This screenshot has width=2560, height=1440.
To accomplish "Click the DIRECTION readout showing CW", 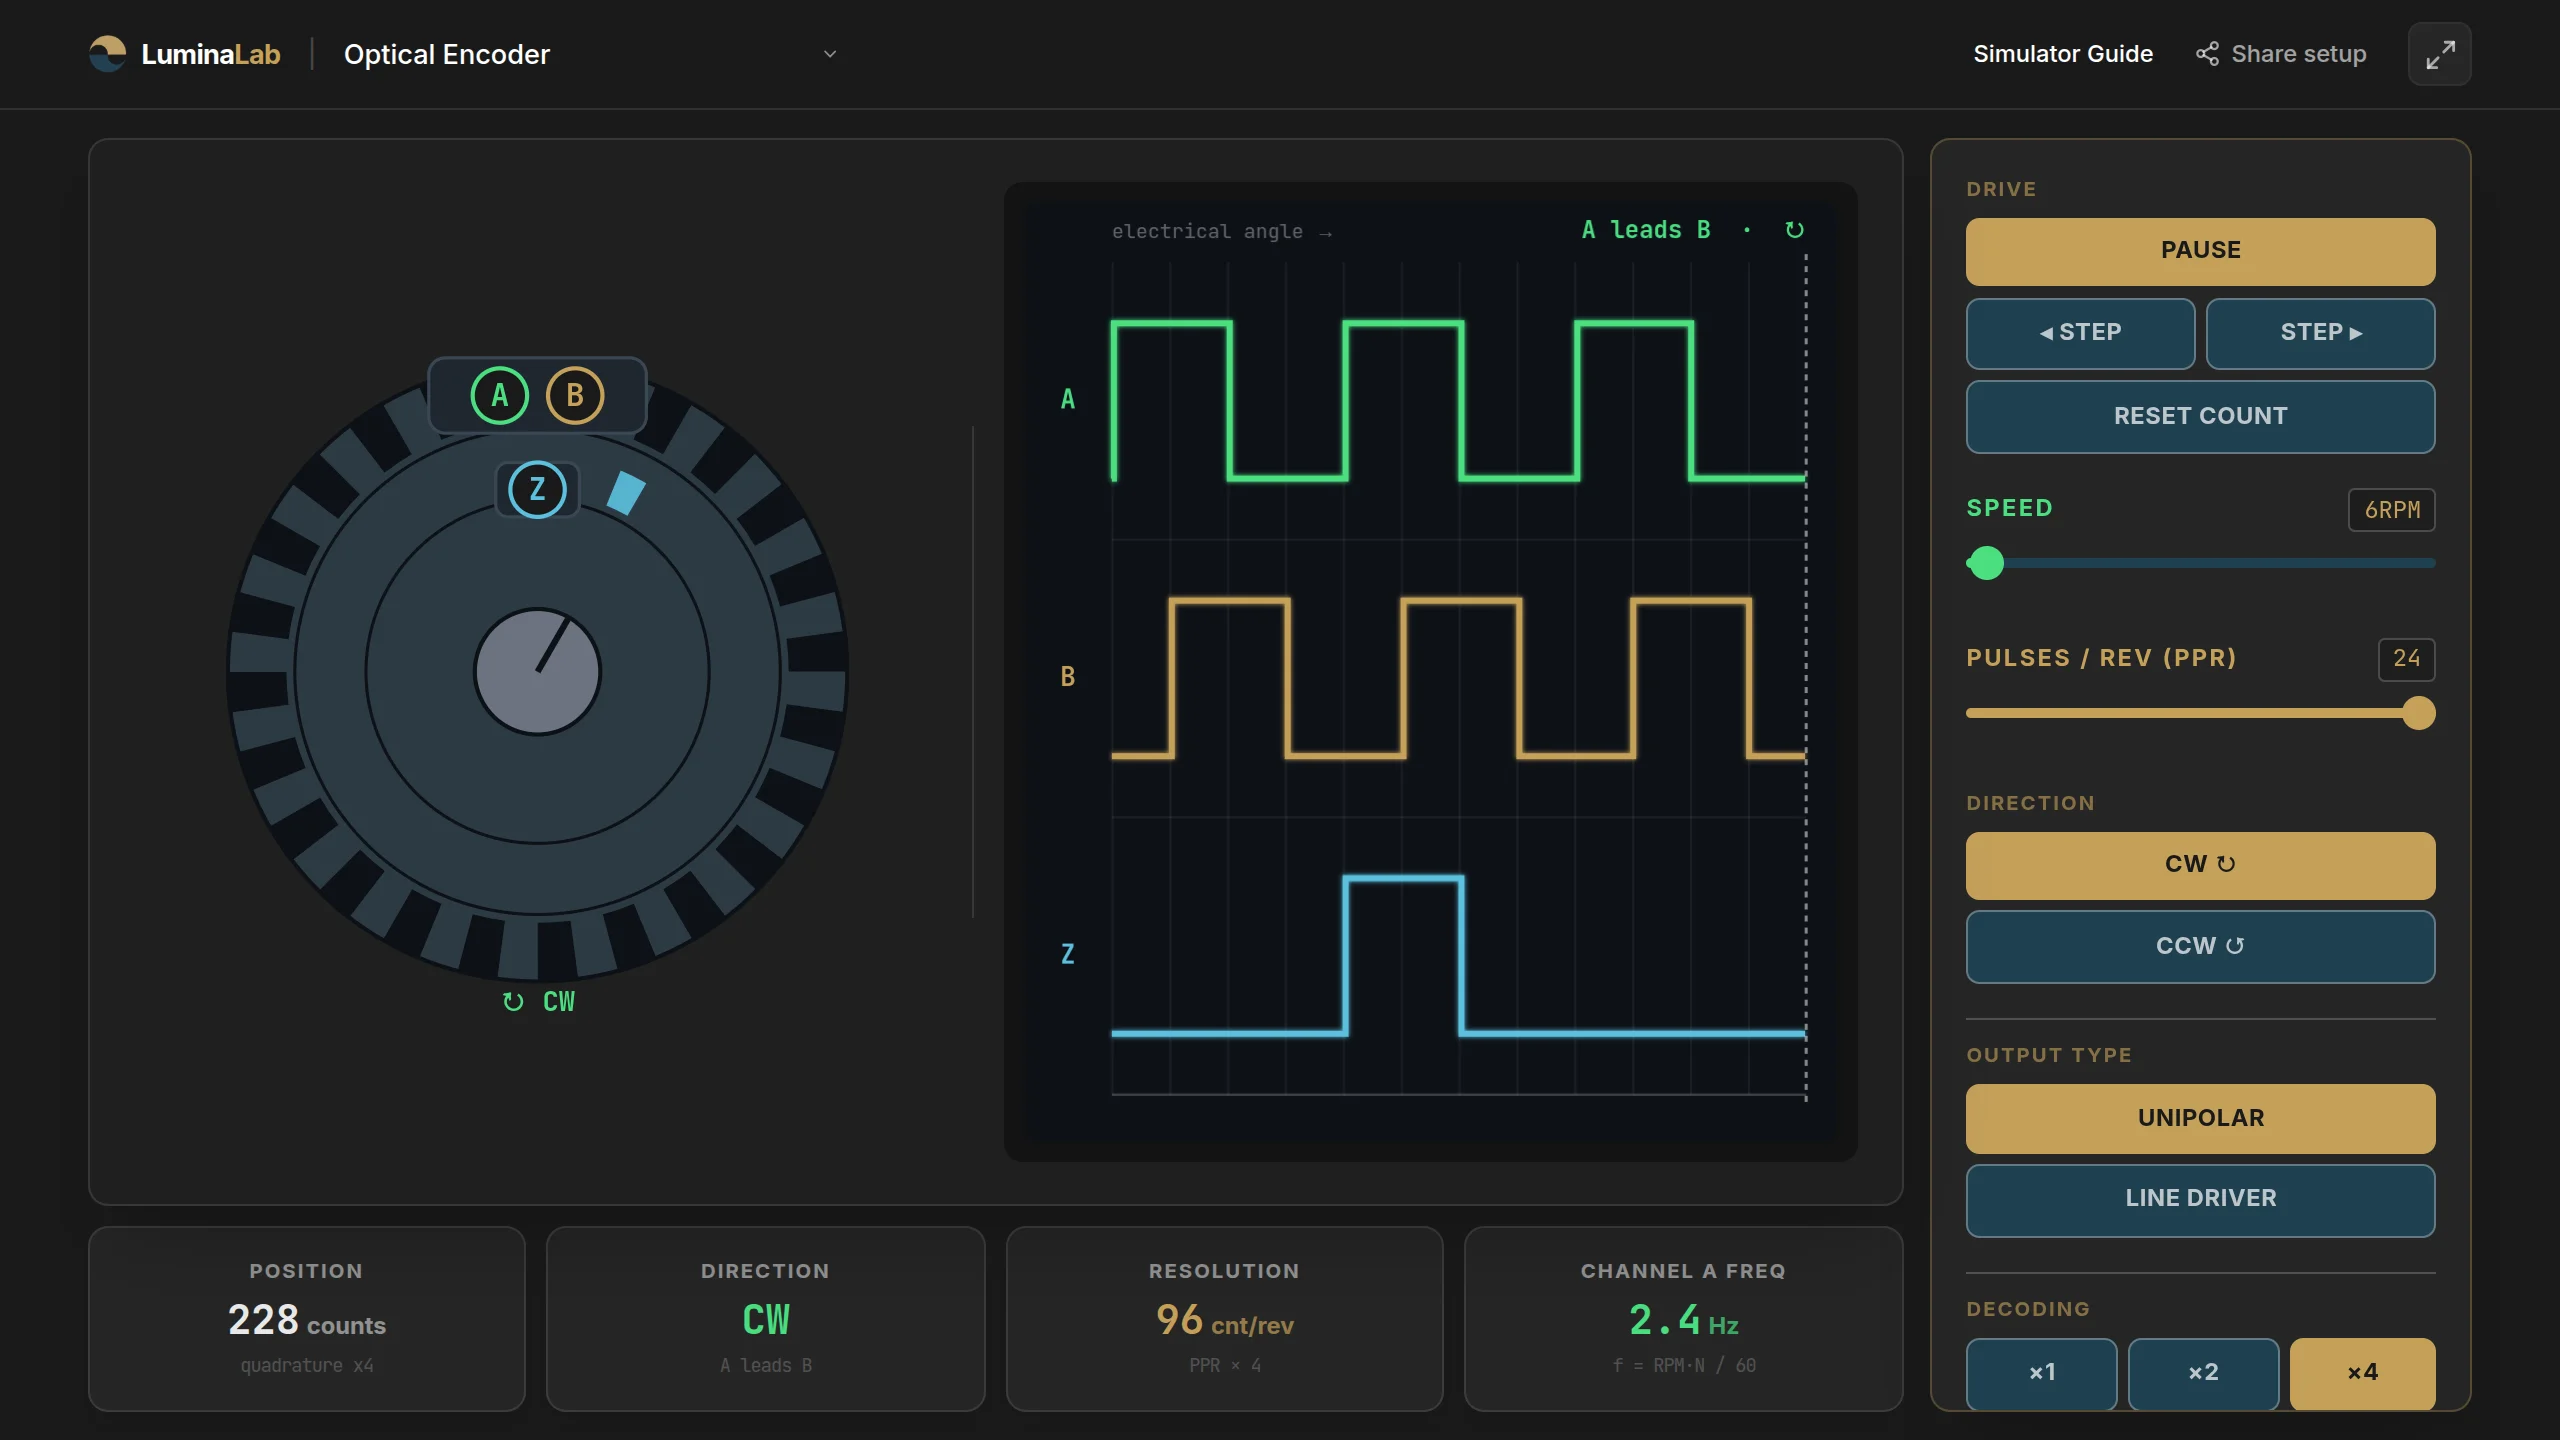I will pos(765,1319).
